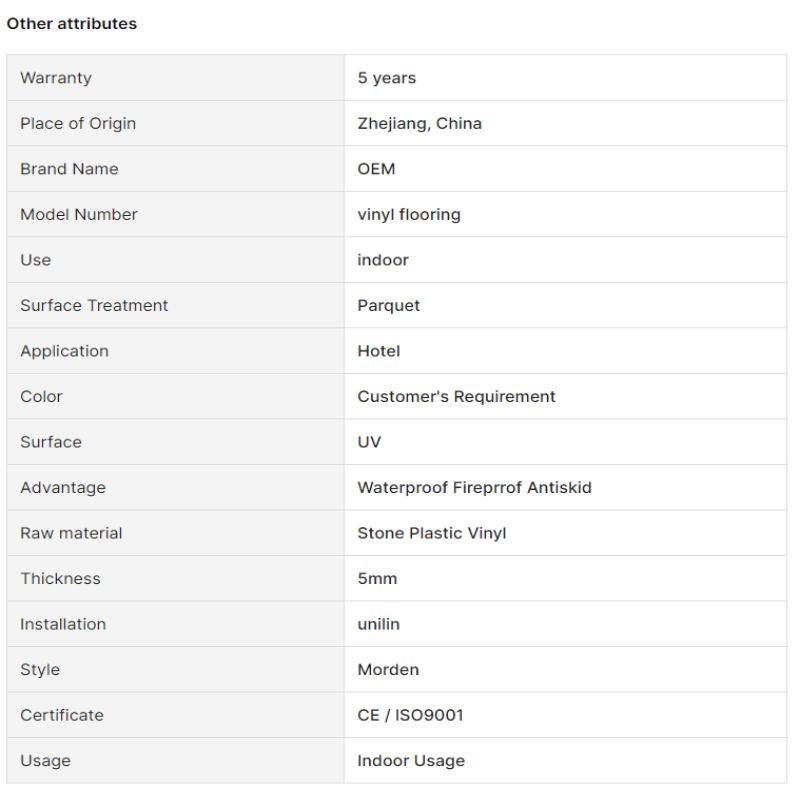Viewport: 800px width, 800px height.
Task: Select the Place of Origin label
Action: (78, 123)
